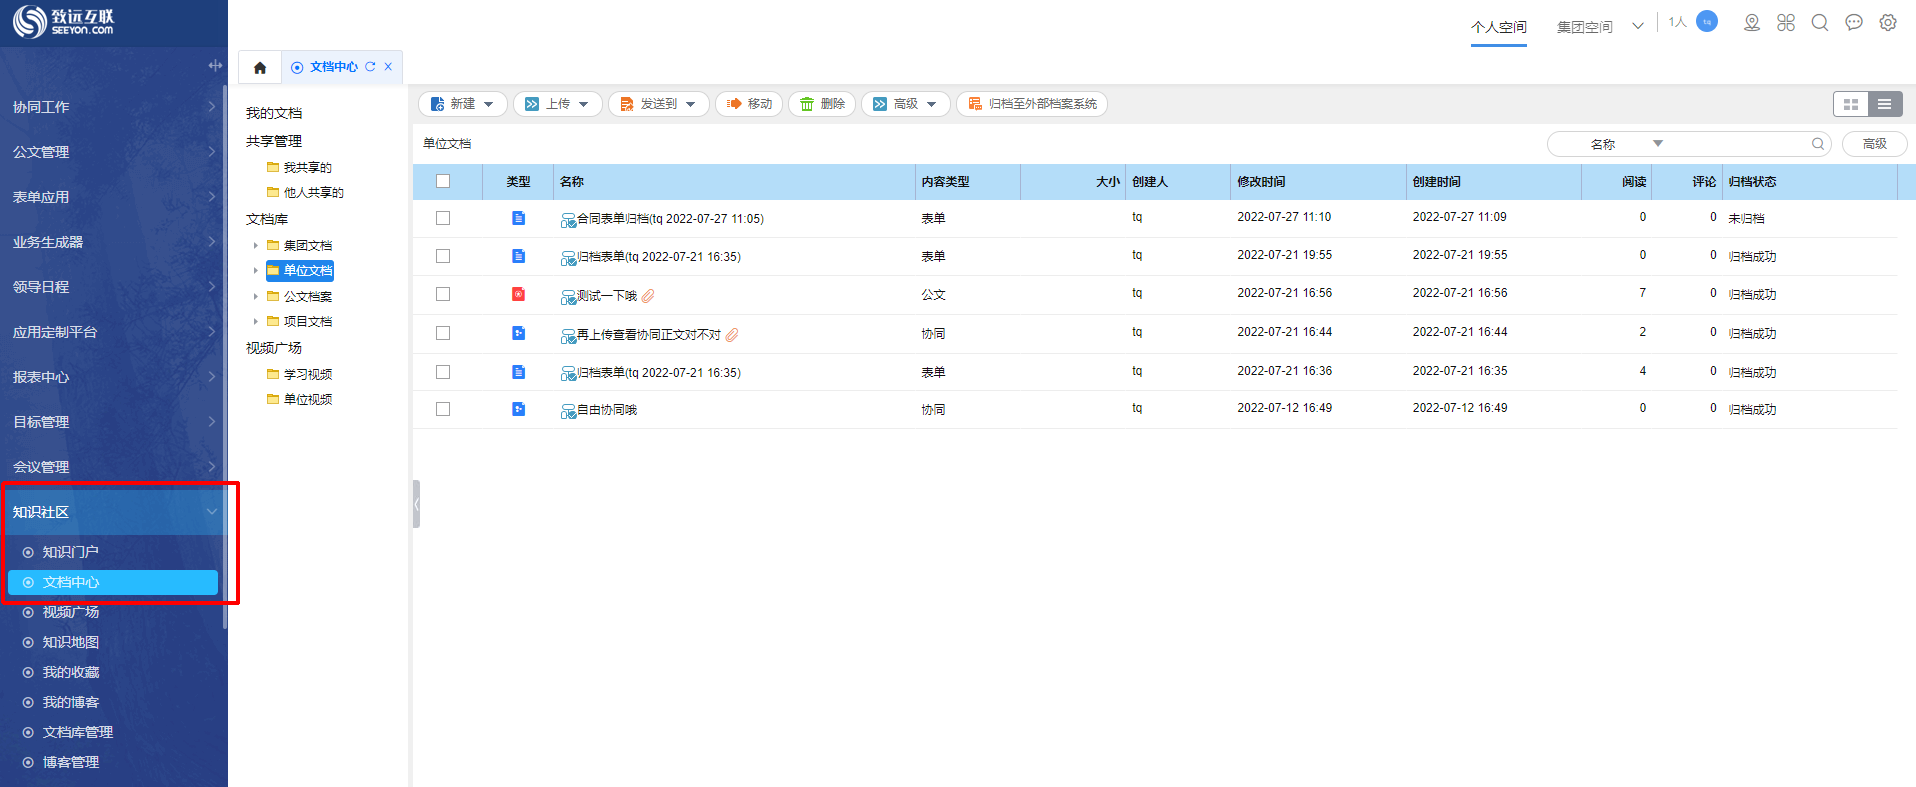
Task: Expand the 集团文档 tree node
Action: click(256, 245)
